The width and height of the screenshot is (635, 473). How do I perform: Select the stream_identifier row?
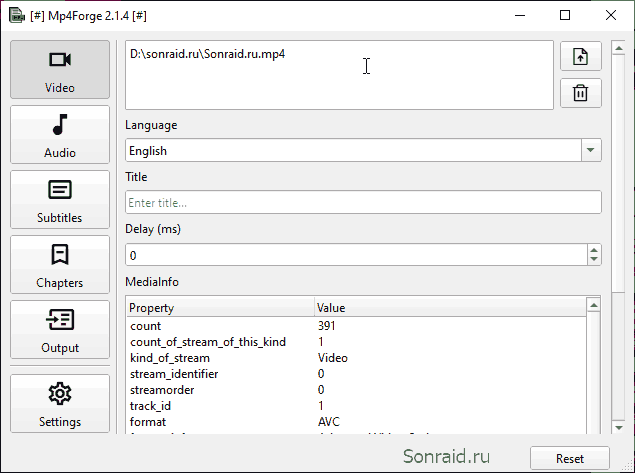coord(356,374)
